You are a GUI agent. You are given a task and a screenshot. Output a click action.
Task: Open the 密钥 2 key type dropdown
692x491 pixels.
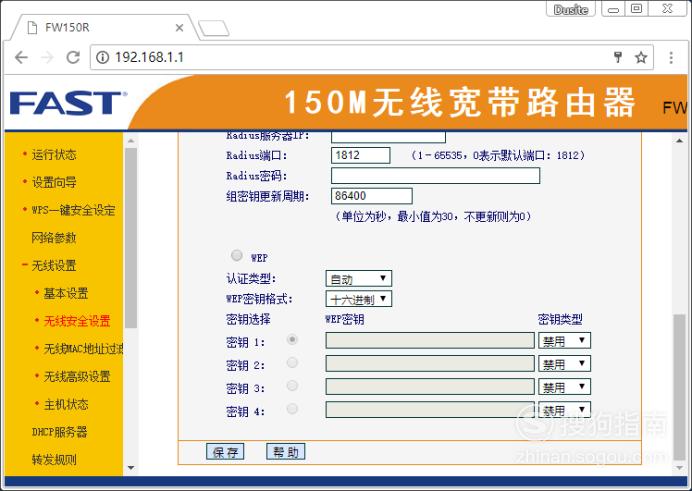click(564, 364)
